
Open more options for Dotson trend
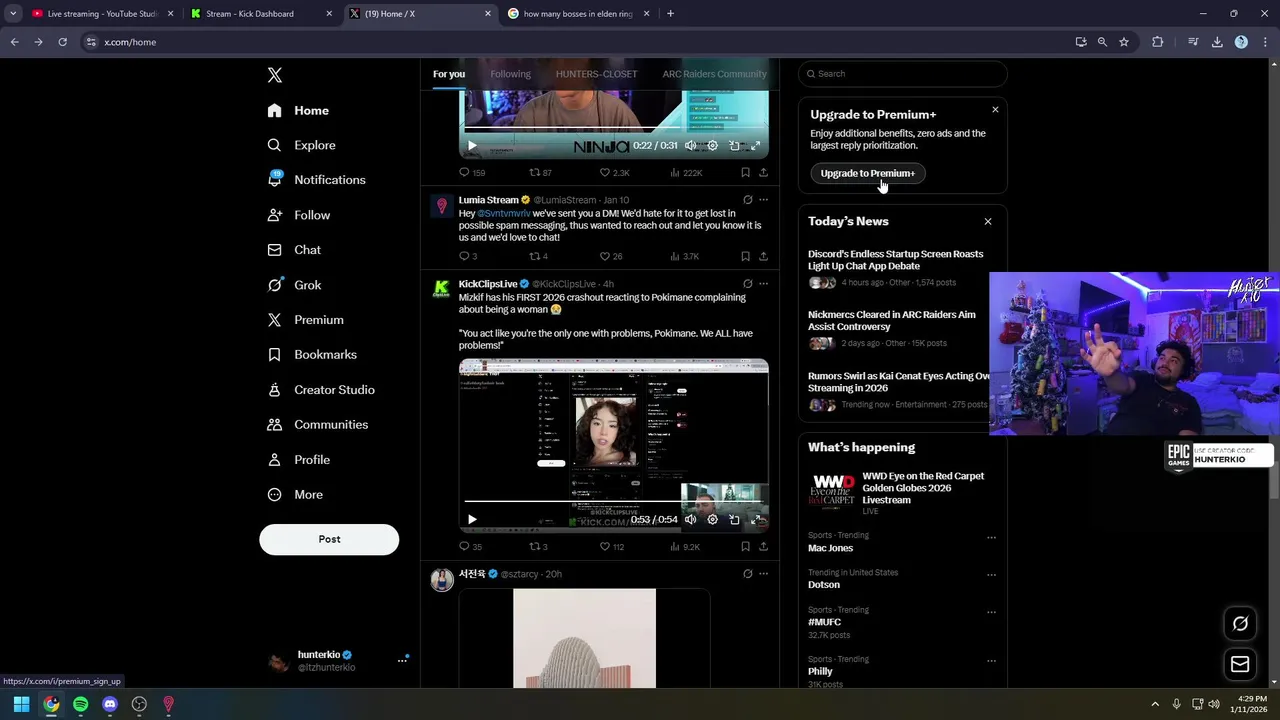point(992,575)
